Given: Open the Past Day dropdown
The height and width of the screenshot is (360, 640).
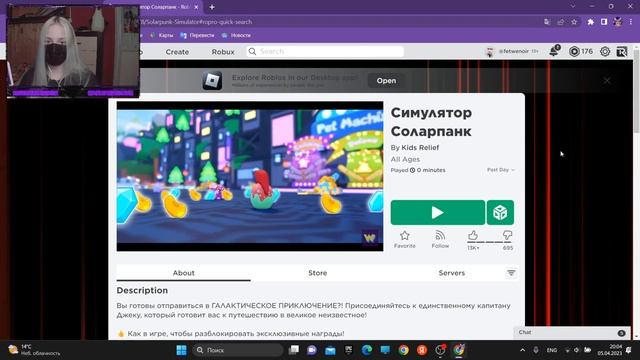Looking at the screenshot, I should click(x=500, y=170).
